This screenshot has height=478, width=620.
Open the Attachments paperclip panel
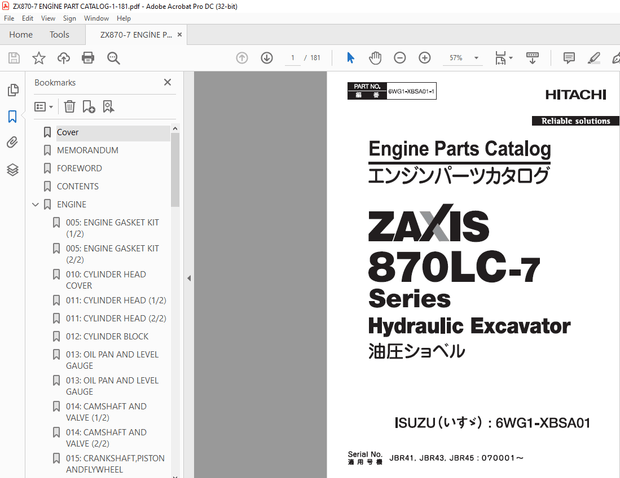(x=12, y=142)
